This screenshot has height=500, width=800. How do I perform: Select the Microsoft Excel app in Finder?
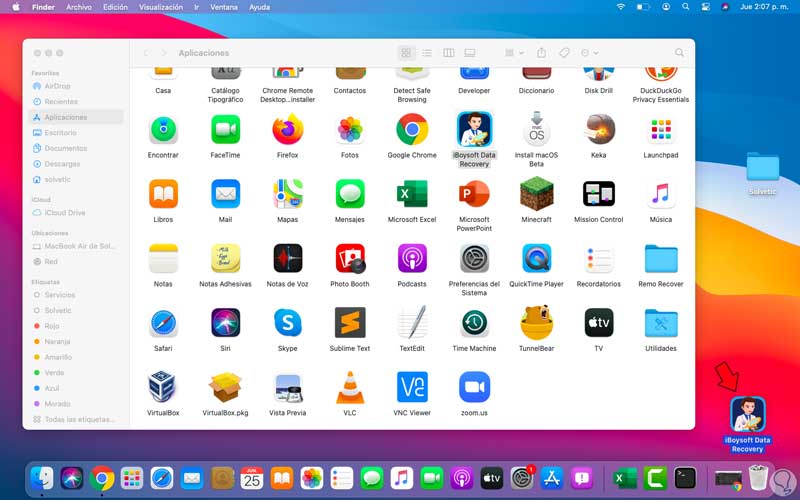(412, 194)
